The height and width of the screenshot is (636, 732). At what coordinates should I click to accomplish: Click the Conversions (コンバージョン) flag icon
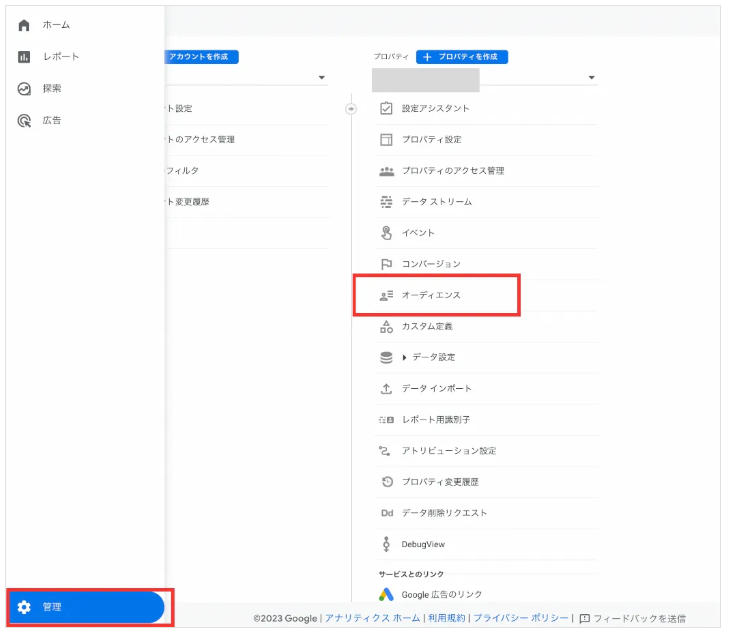pyautogui.click(x=386, y=264)
